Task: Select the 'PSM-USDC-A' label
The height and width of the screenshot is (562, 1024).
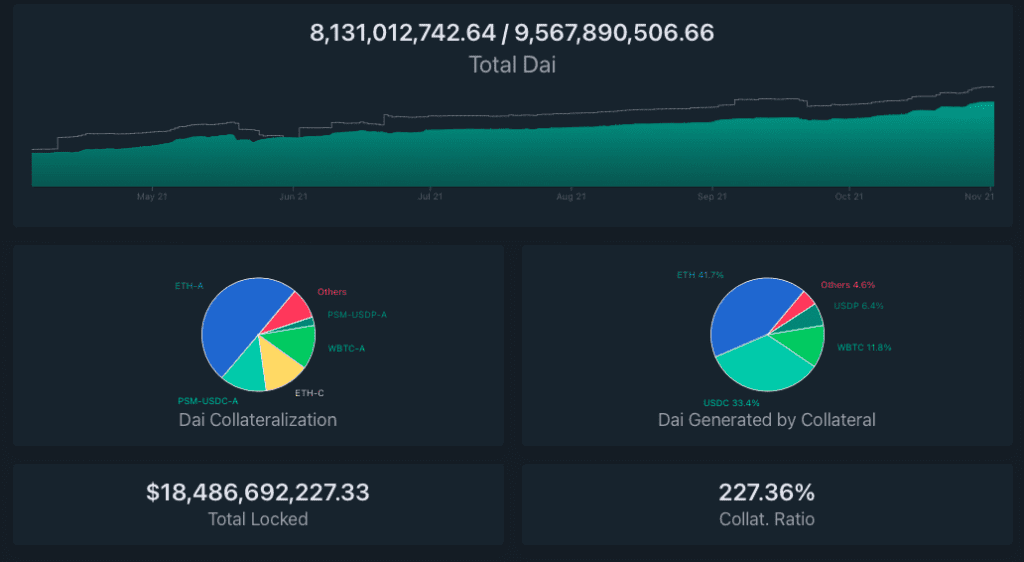Action: [208, 400]
